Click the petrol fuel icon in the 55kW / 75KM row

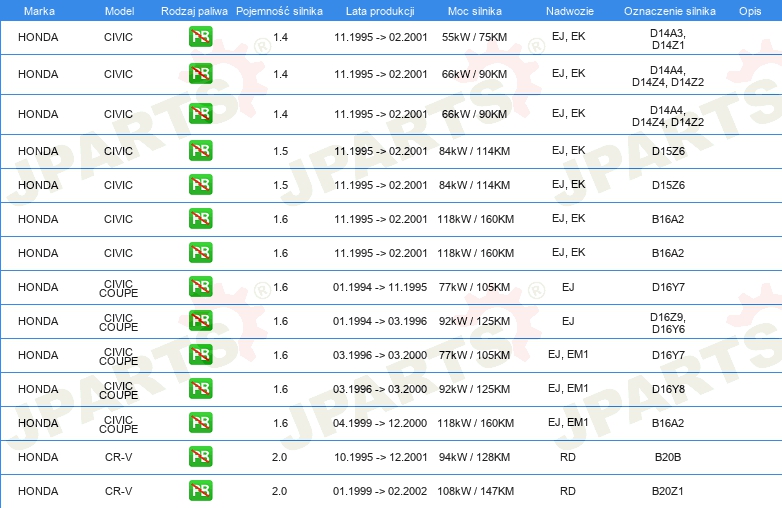(200, 37)
